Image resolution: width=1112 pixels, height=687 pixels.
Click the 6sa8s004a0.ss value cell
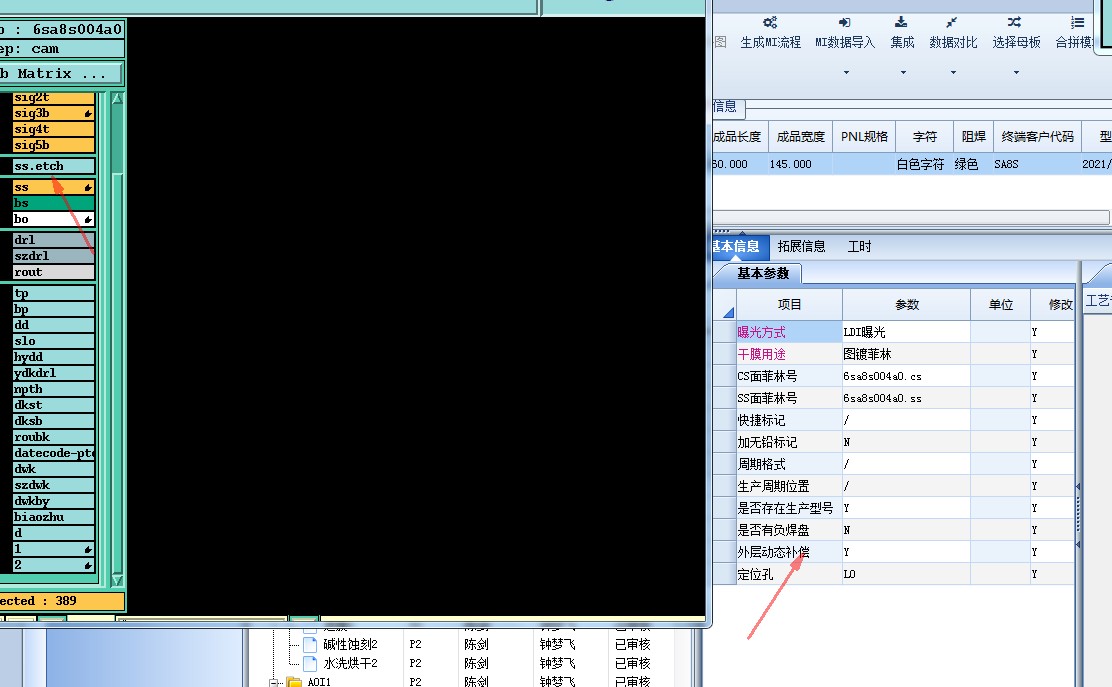click(x=906, y=398)
